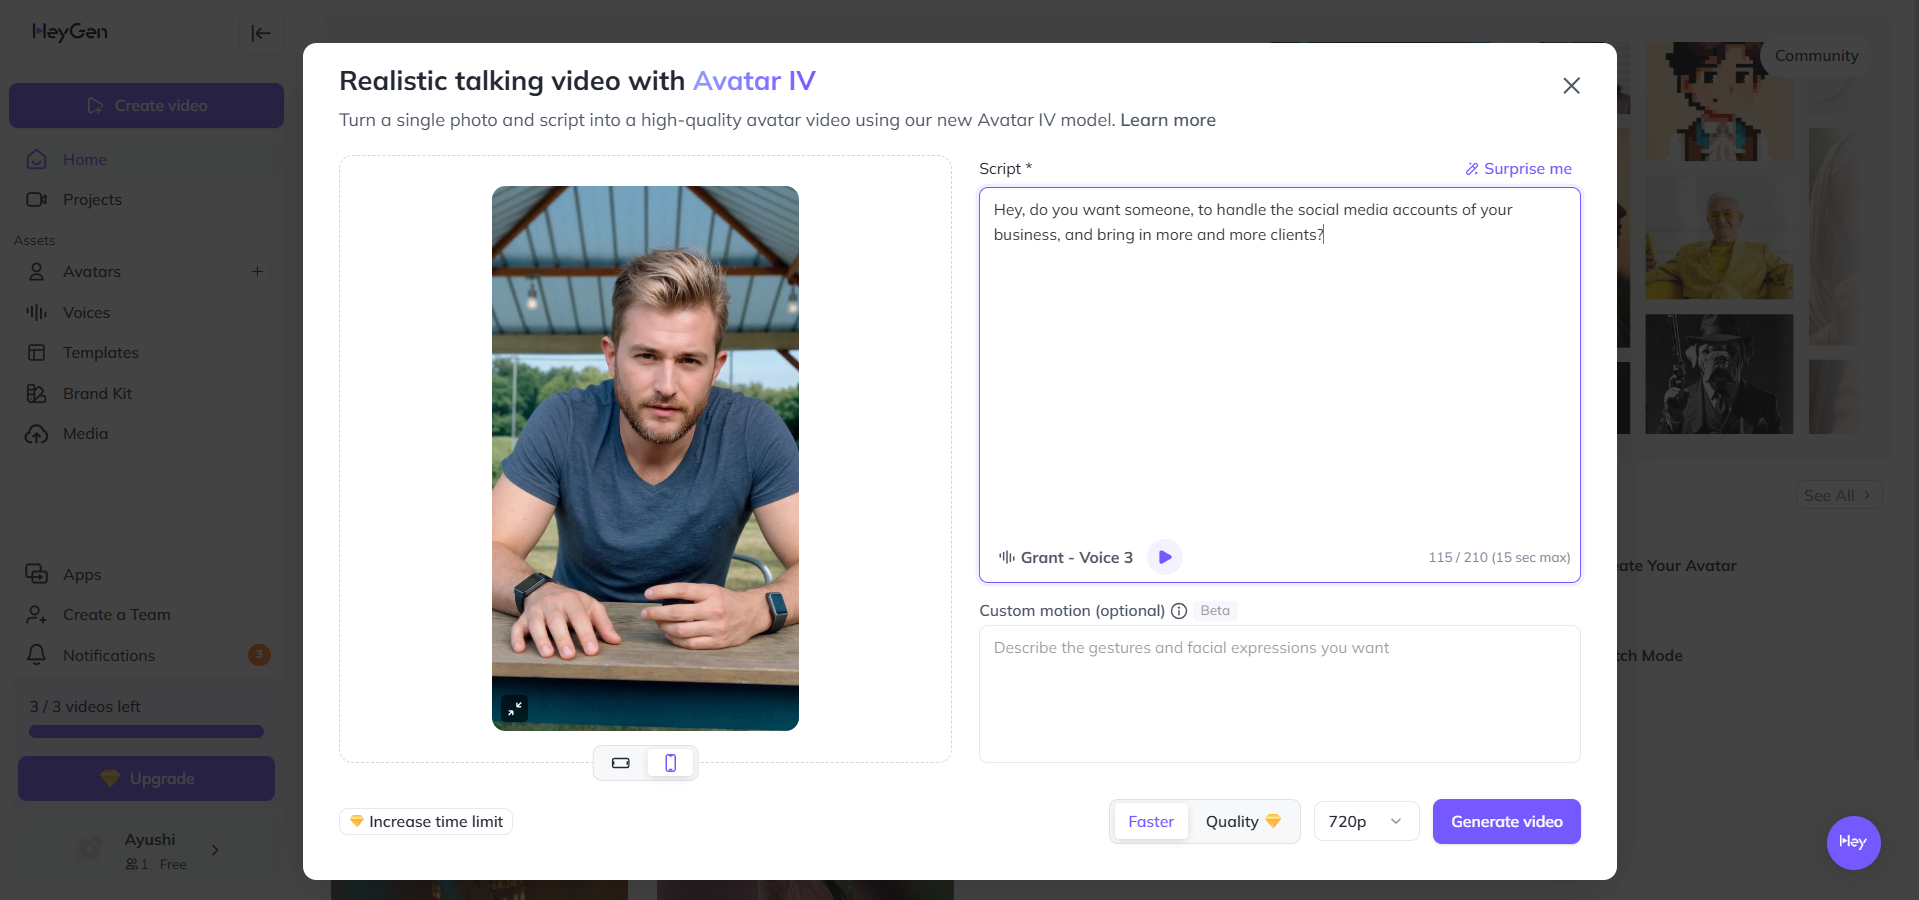Screen dimensions: 1919x900
Task: Click the Create video button
Action: click(x=146, y=106)
